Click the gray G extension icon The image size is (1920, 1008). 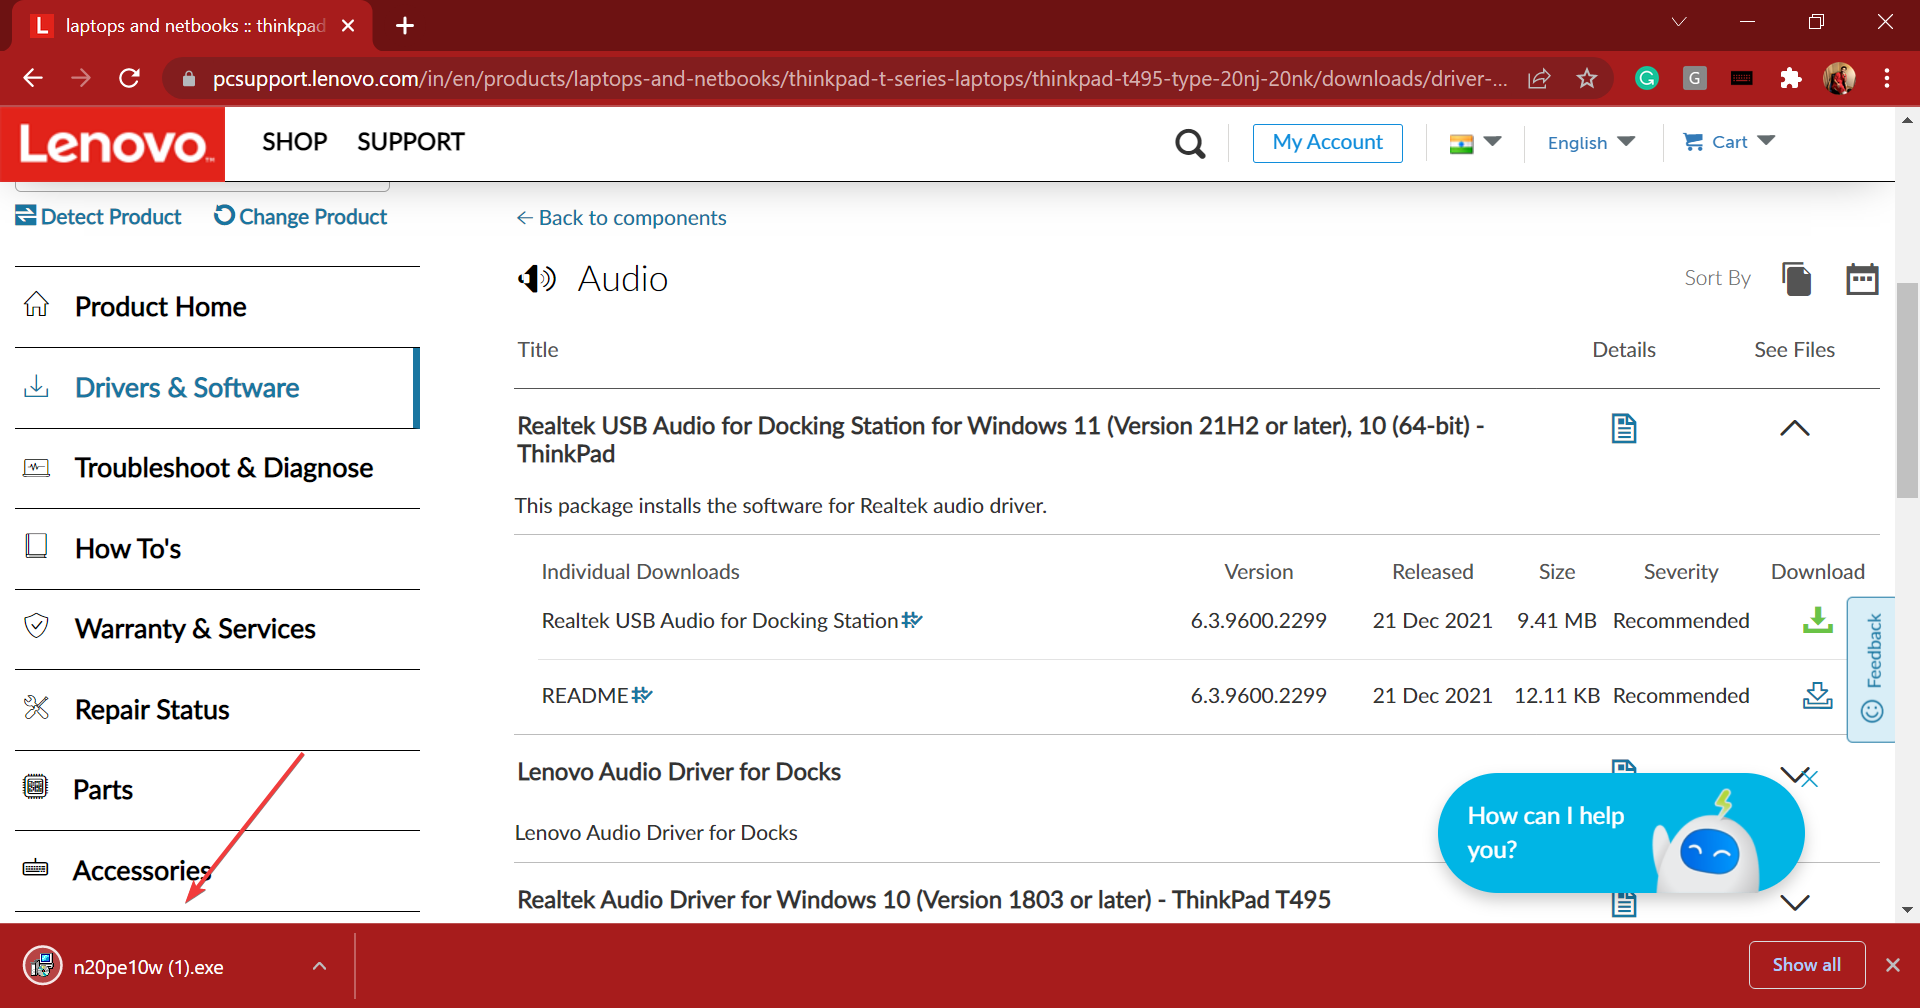coord(1695,78)
